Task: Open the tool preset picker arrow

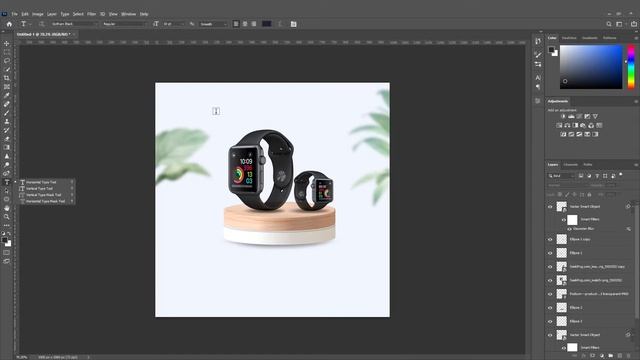Action: pos(30,24)
